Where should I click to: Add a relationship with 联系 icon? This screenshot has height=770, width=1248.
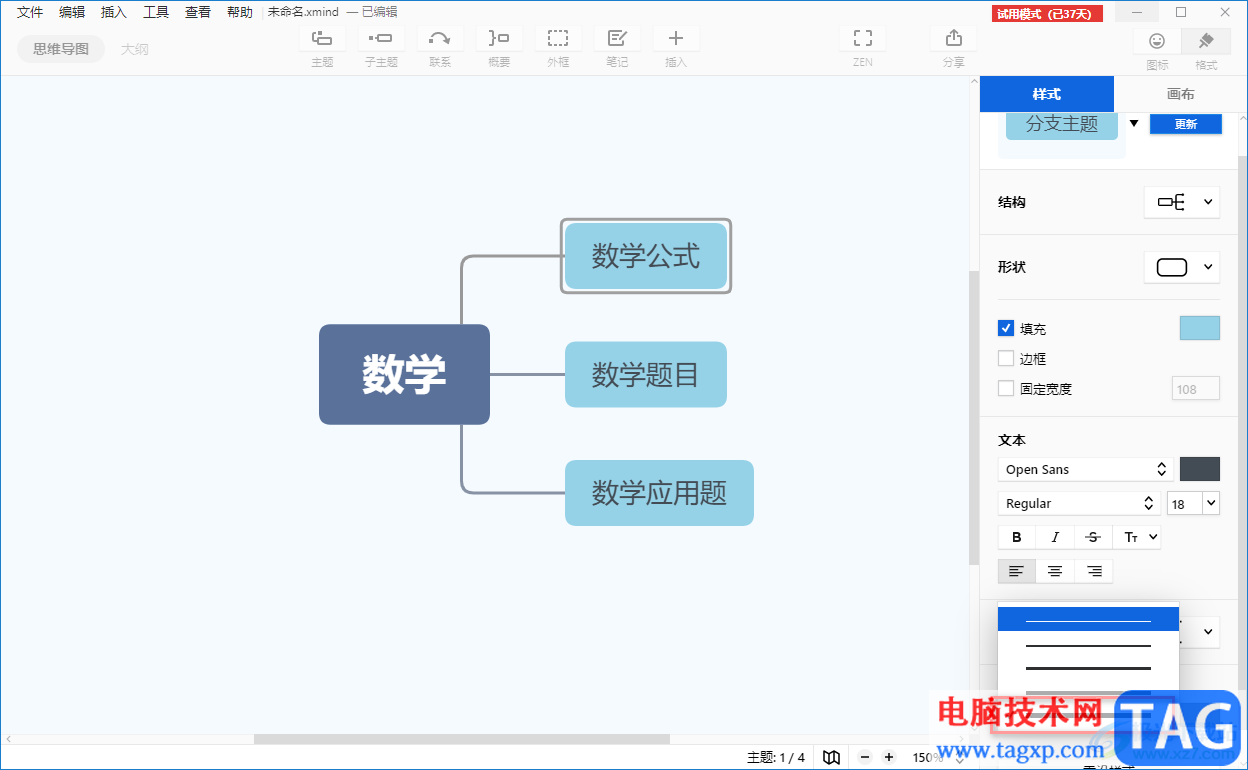440,39
